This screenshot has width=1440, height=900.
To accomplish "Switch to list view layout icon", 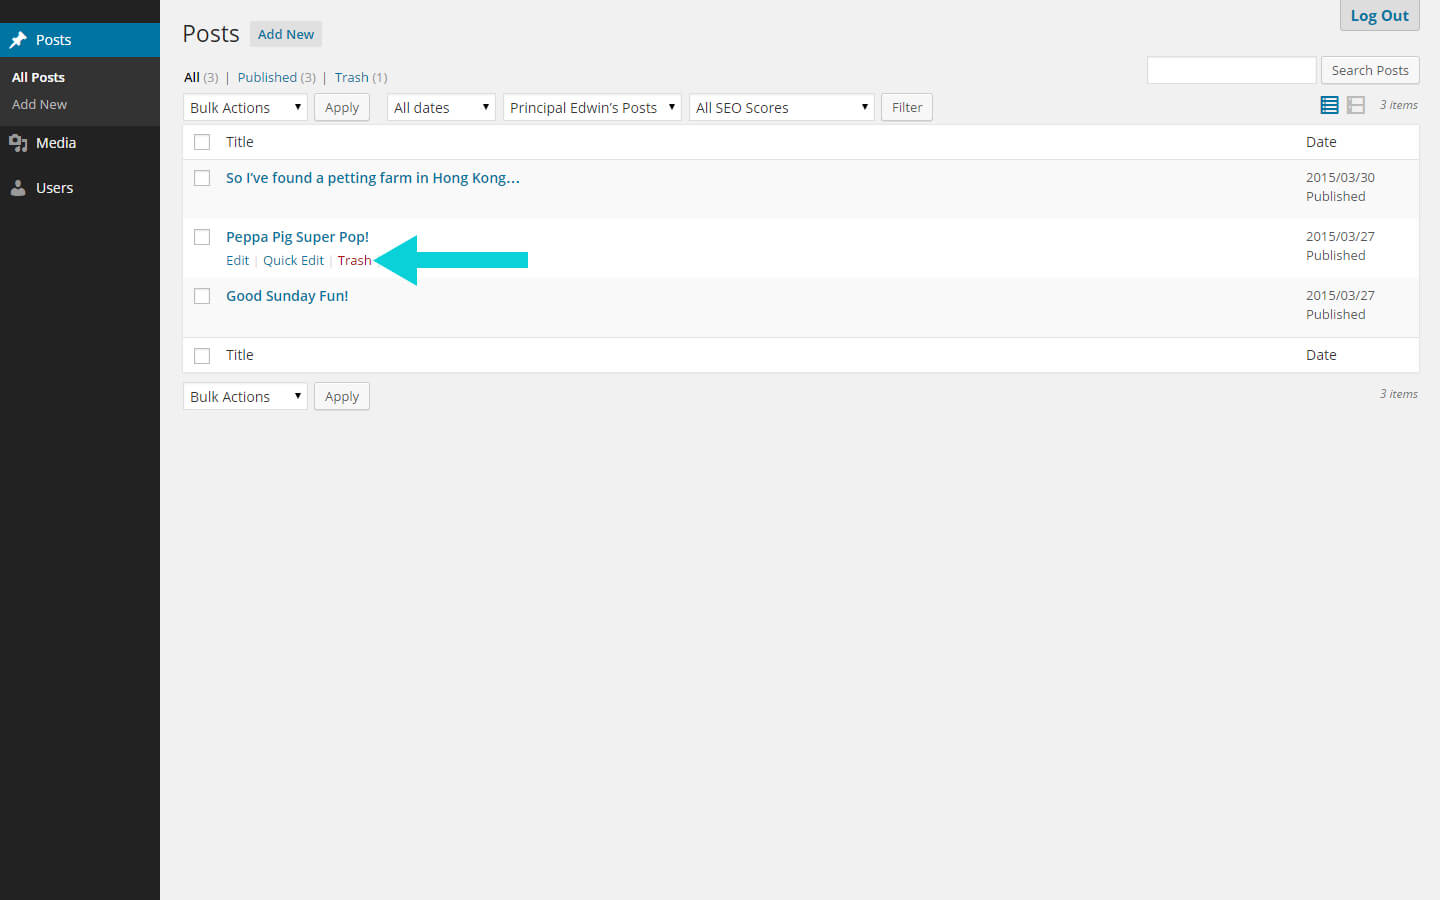I will 1329,104.
